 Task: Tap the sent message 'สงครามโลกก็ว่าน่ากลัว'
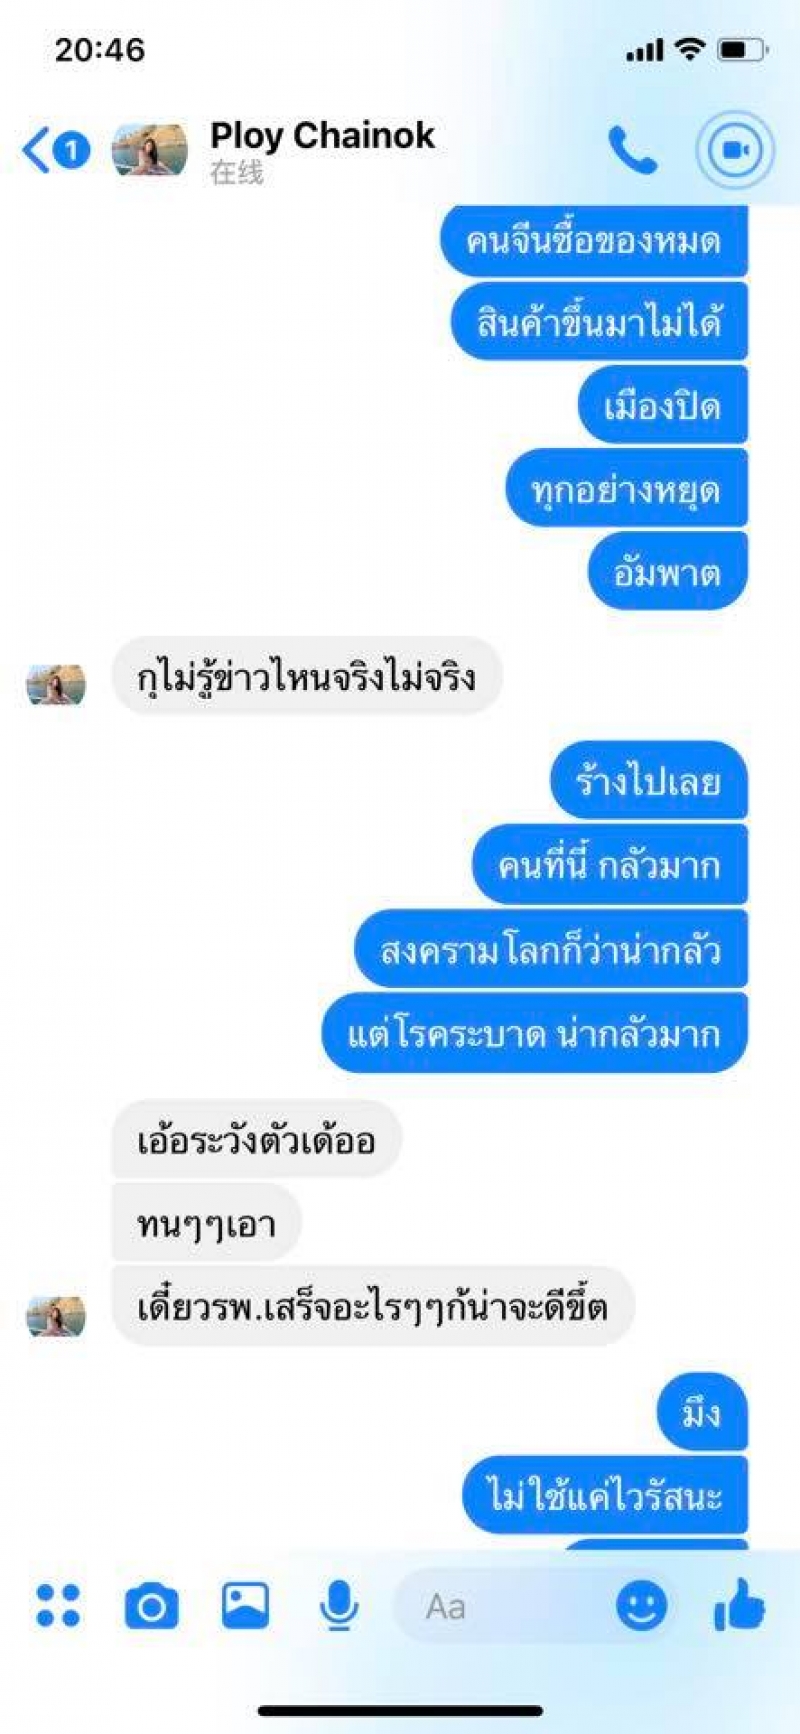pyautogui.click(x=551, y=949)
